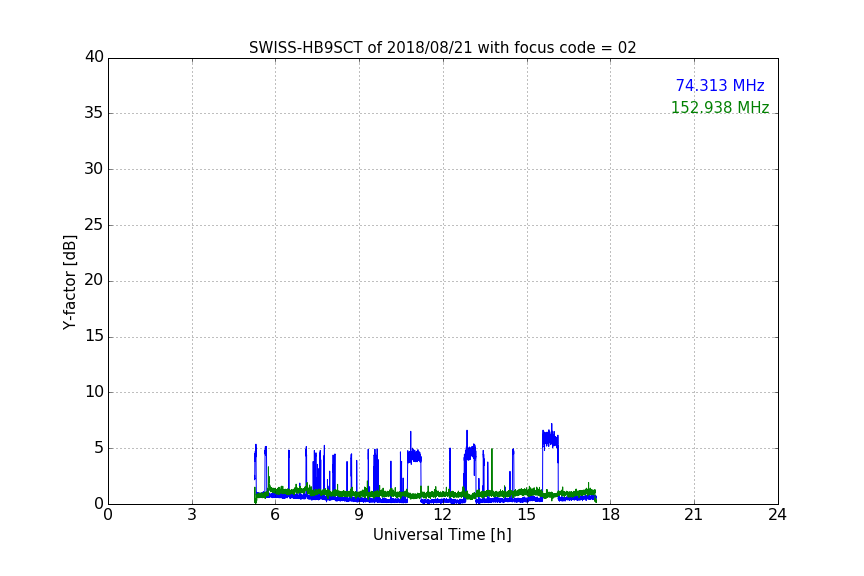The height and width of the screenshot is (576, 864).
Task: Click the blue signal peak near 16 hours
Action: (550, 439)
